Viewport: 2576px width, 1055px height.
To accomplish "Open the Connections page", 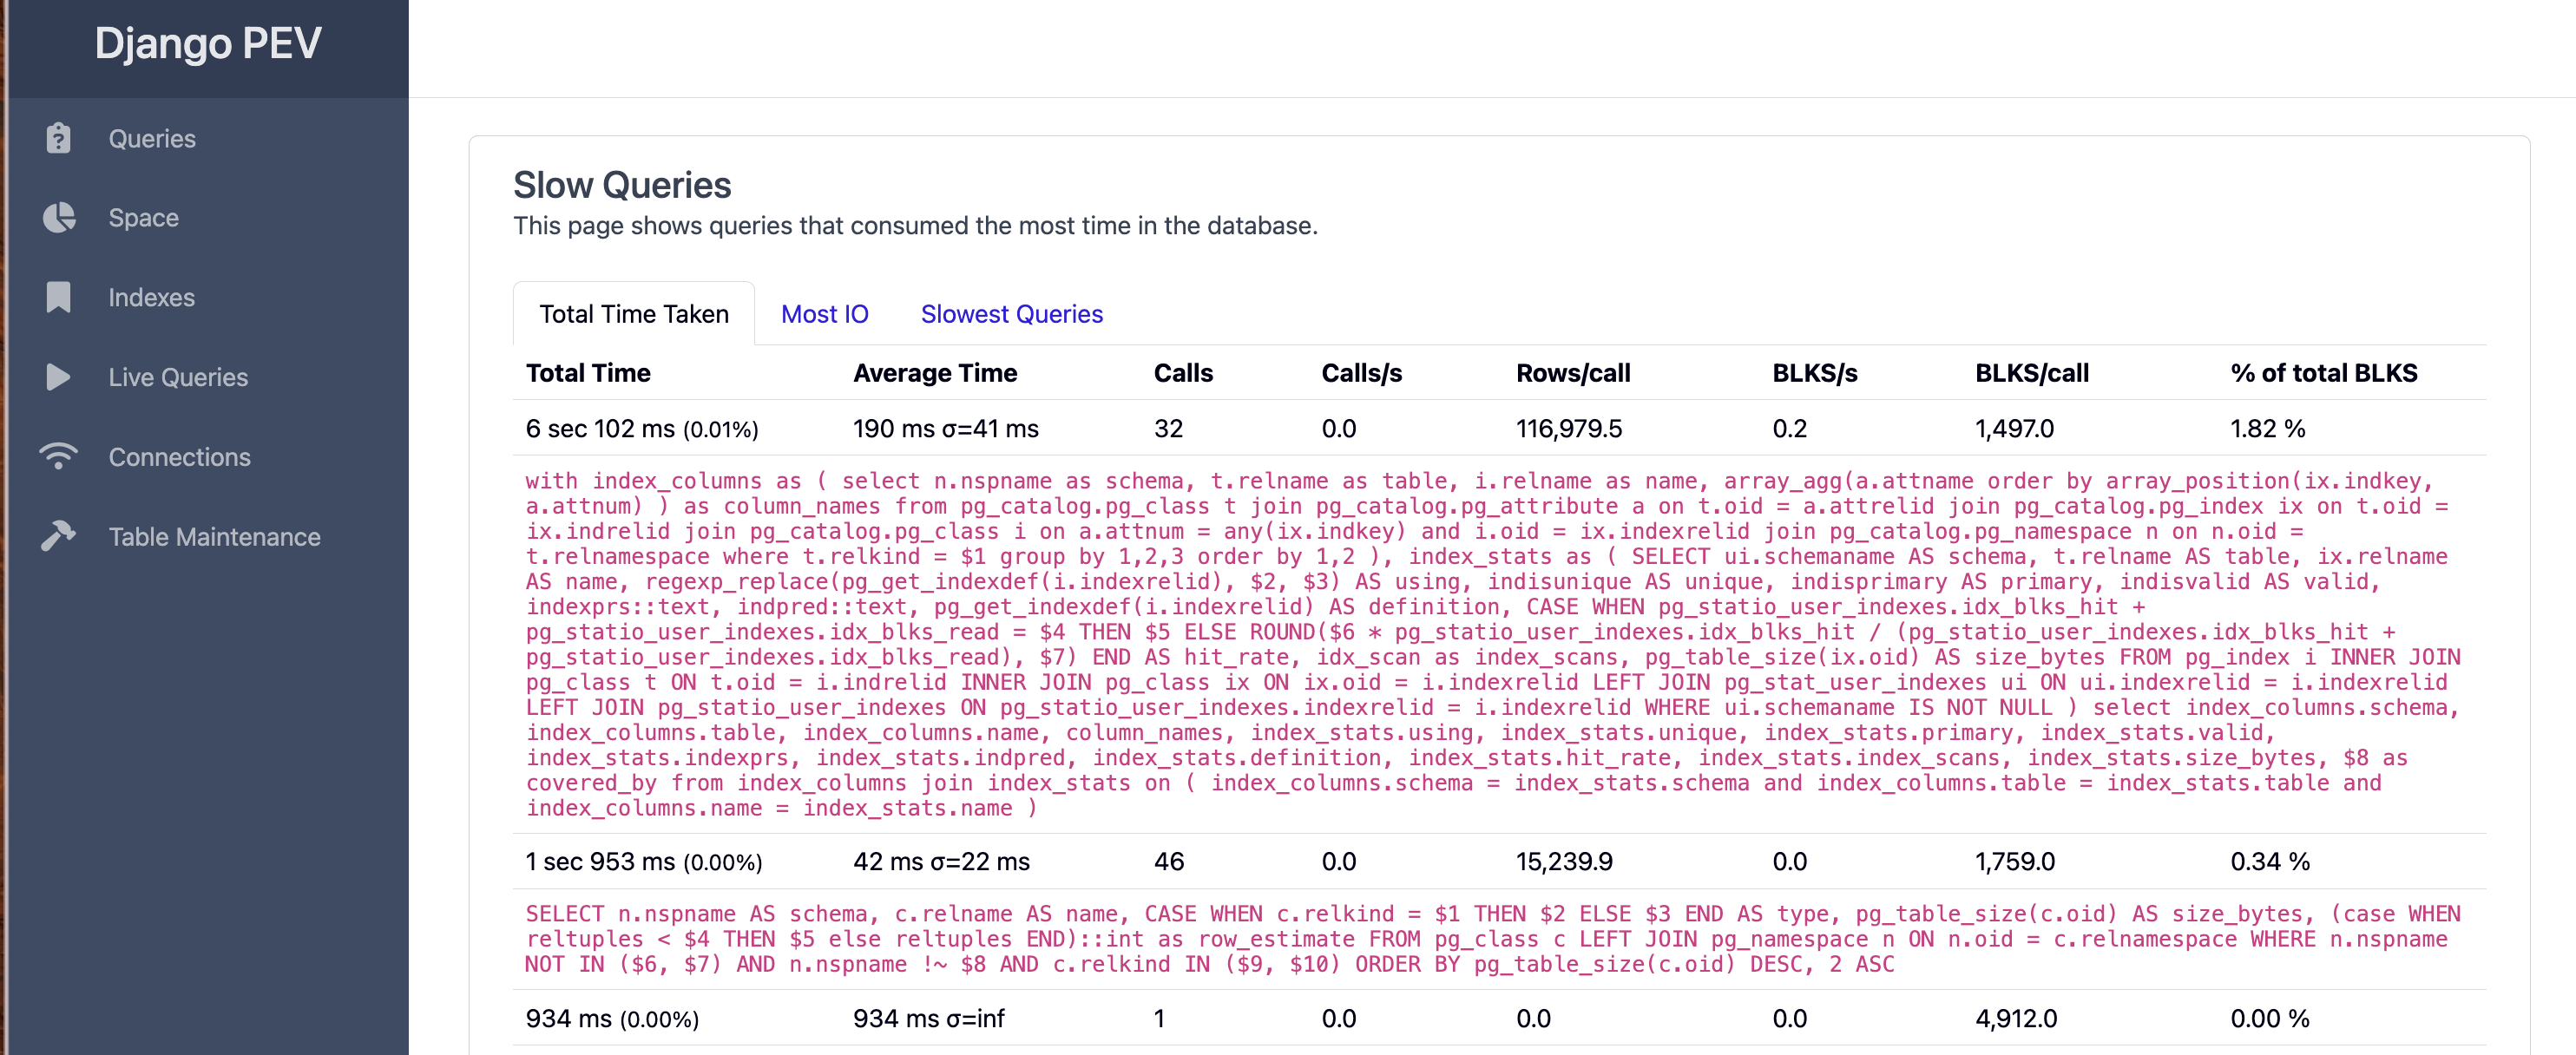I will click(180, 456).
